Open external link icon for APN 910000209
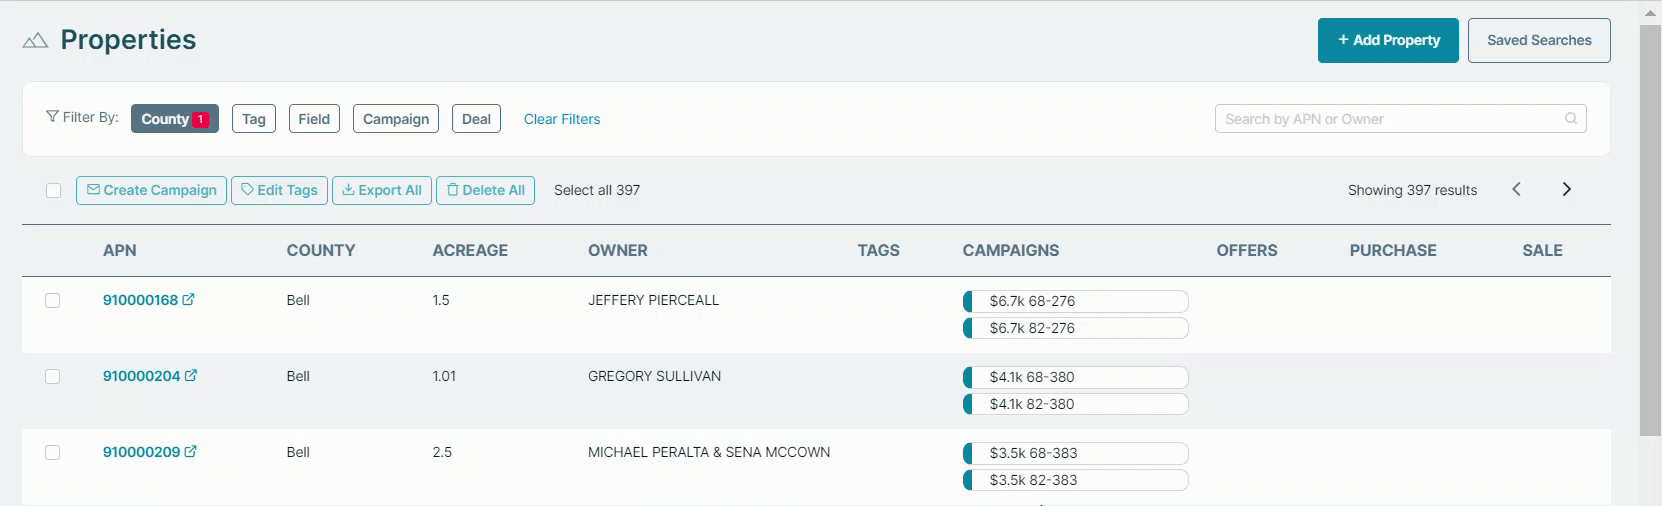Screen dimensions: 1662x506 pos(191,451)
